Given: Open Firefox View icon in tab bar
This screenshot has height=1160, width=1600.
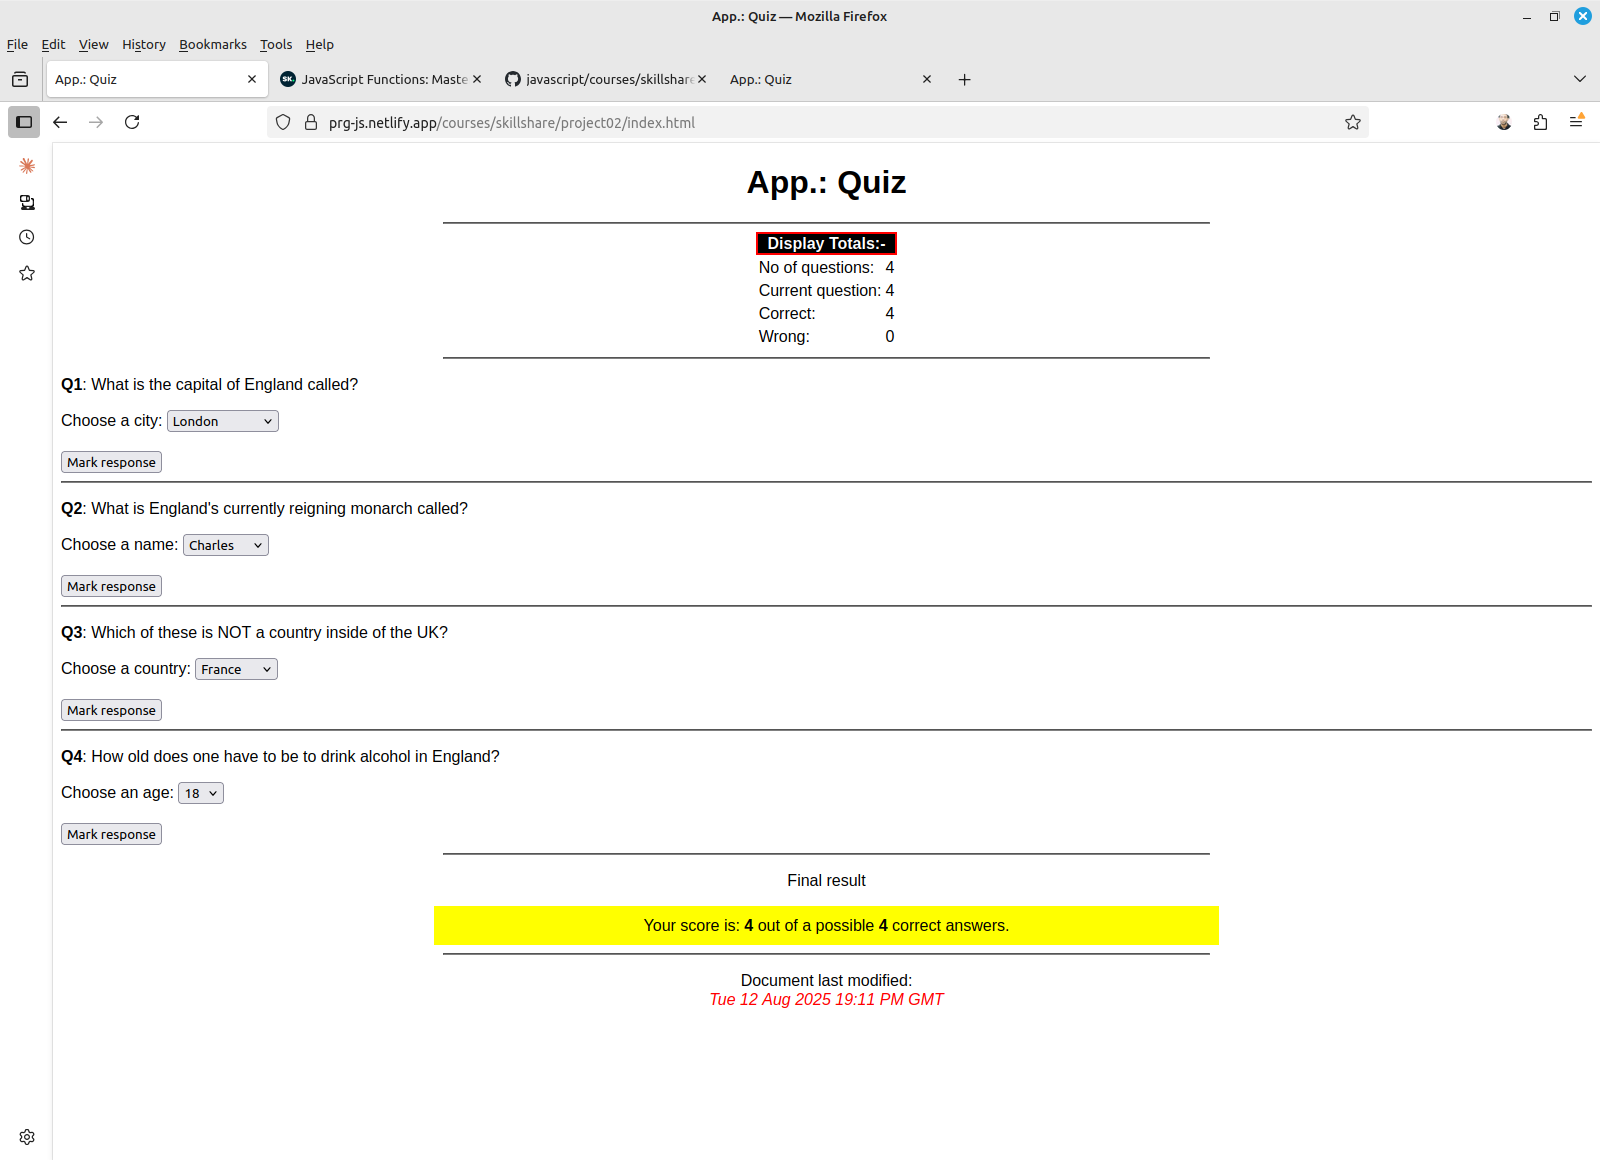Looking at the screenshot, I should coord(20,79).
